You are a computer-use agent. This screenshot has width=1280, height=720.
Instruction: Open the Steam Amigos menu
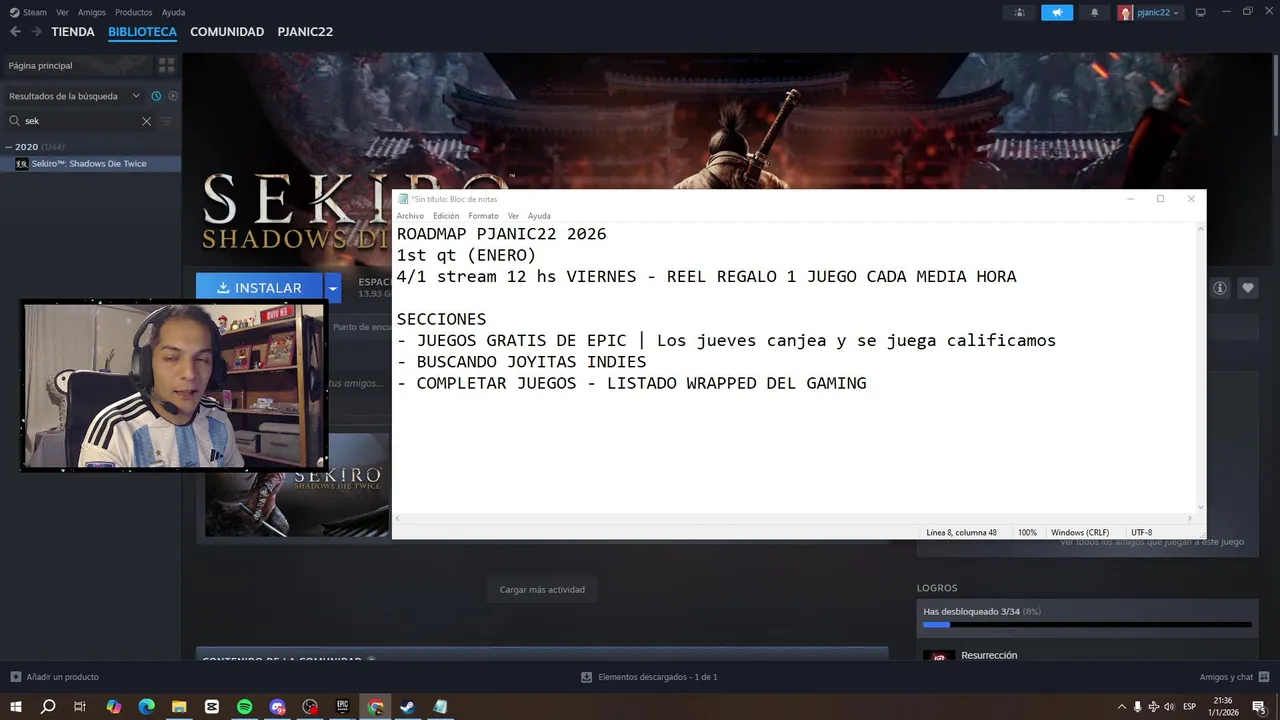coord(91,12)
